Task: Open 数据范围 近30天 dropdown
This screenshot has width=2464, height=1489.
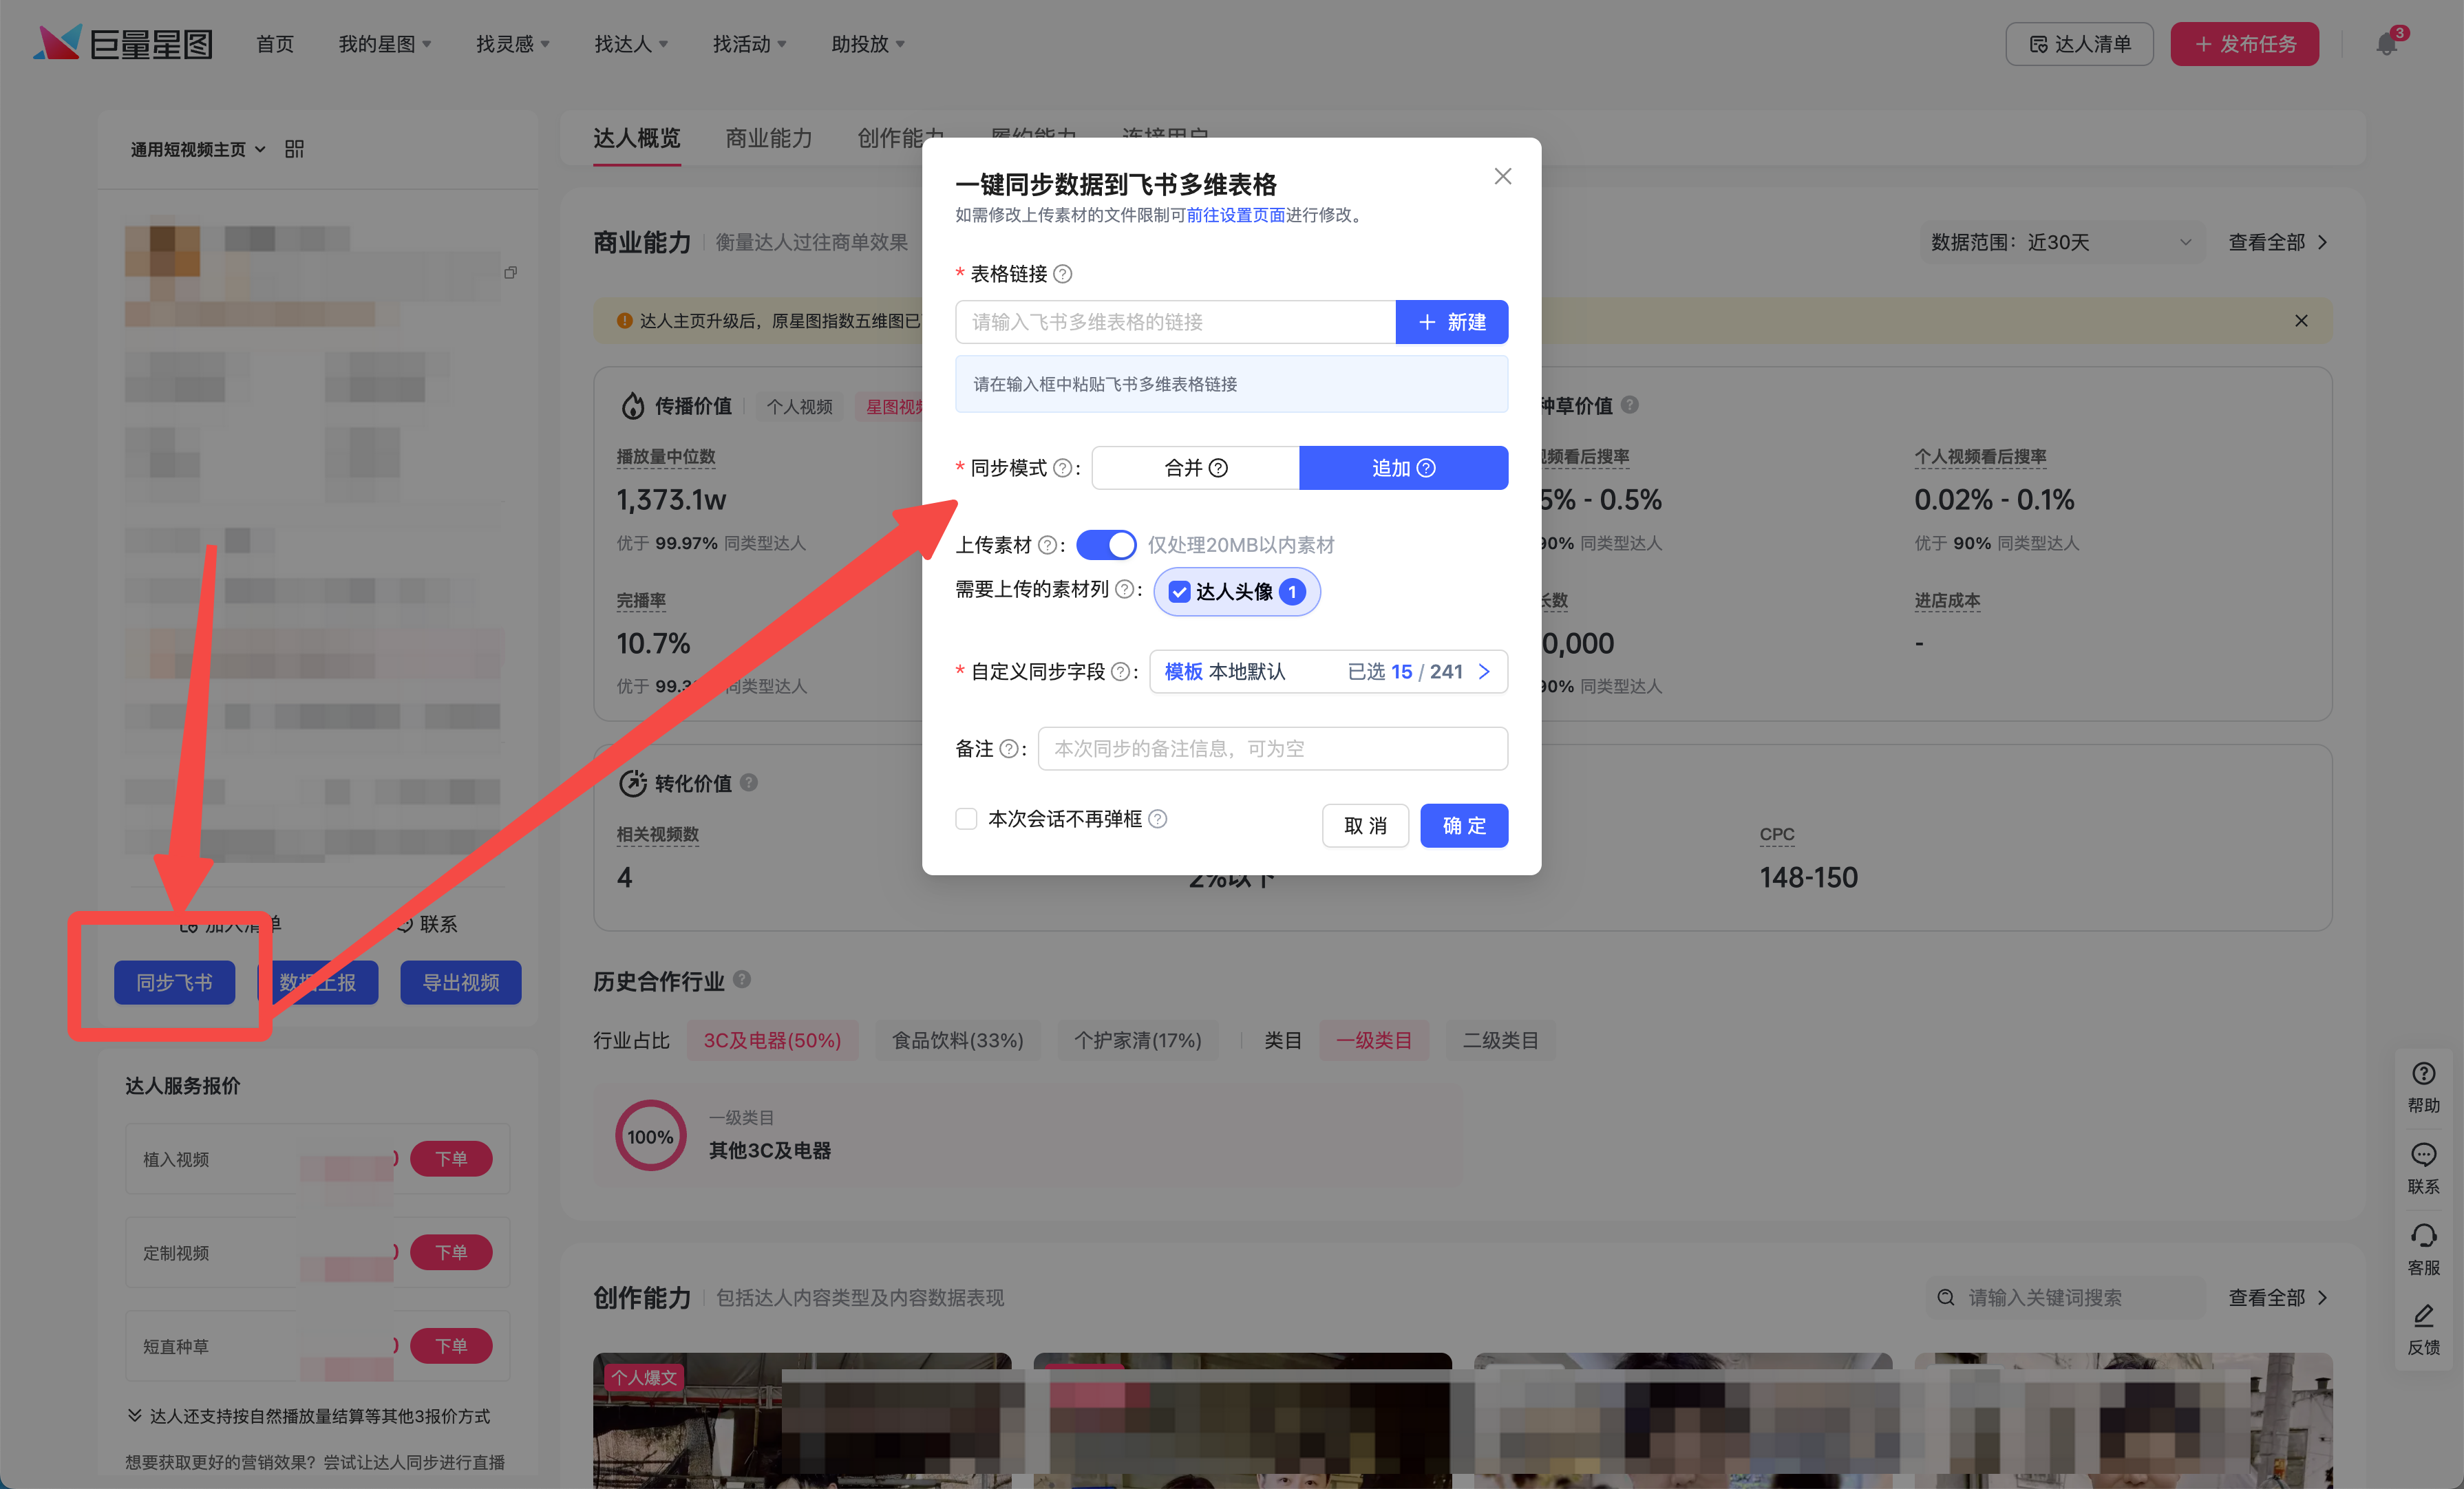Action: tap(2062, 242)
